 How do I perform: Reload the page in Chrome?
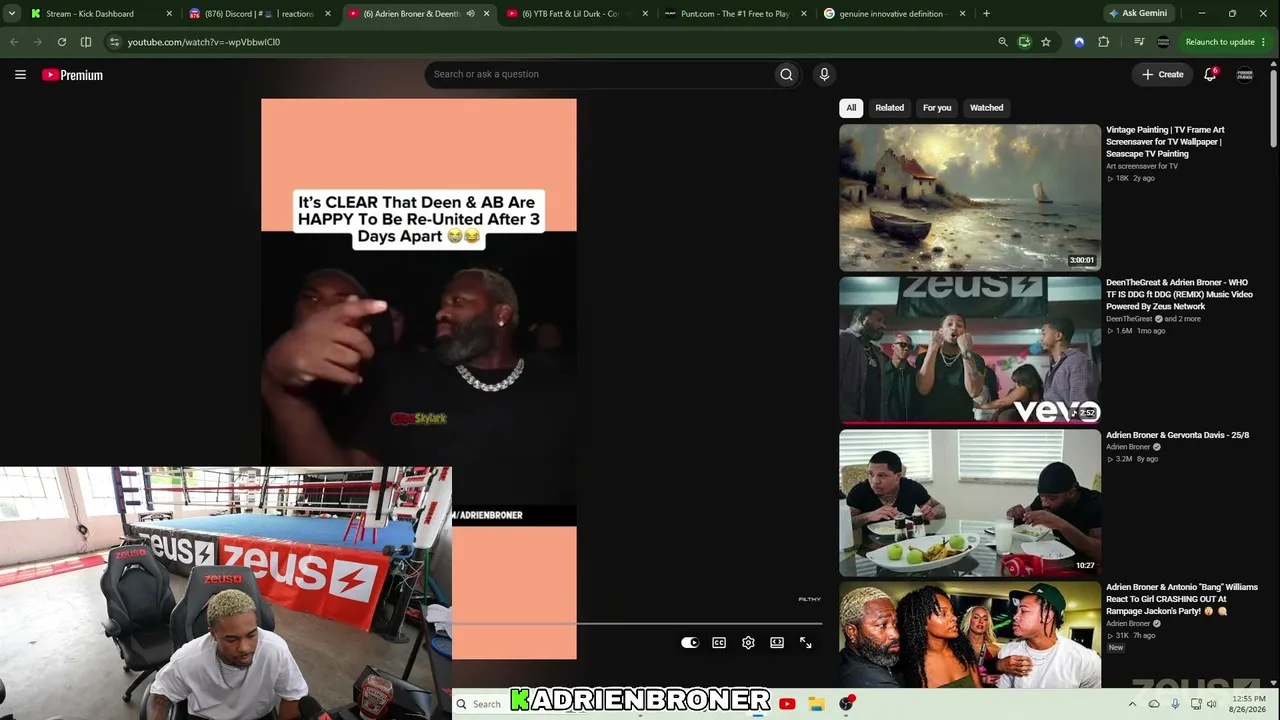[x=62, y=42]
